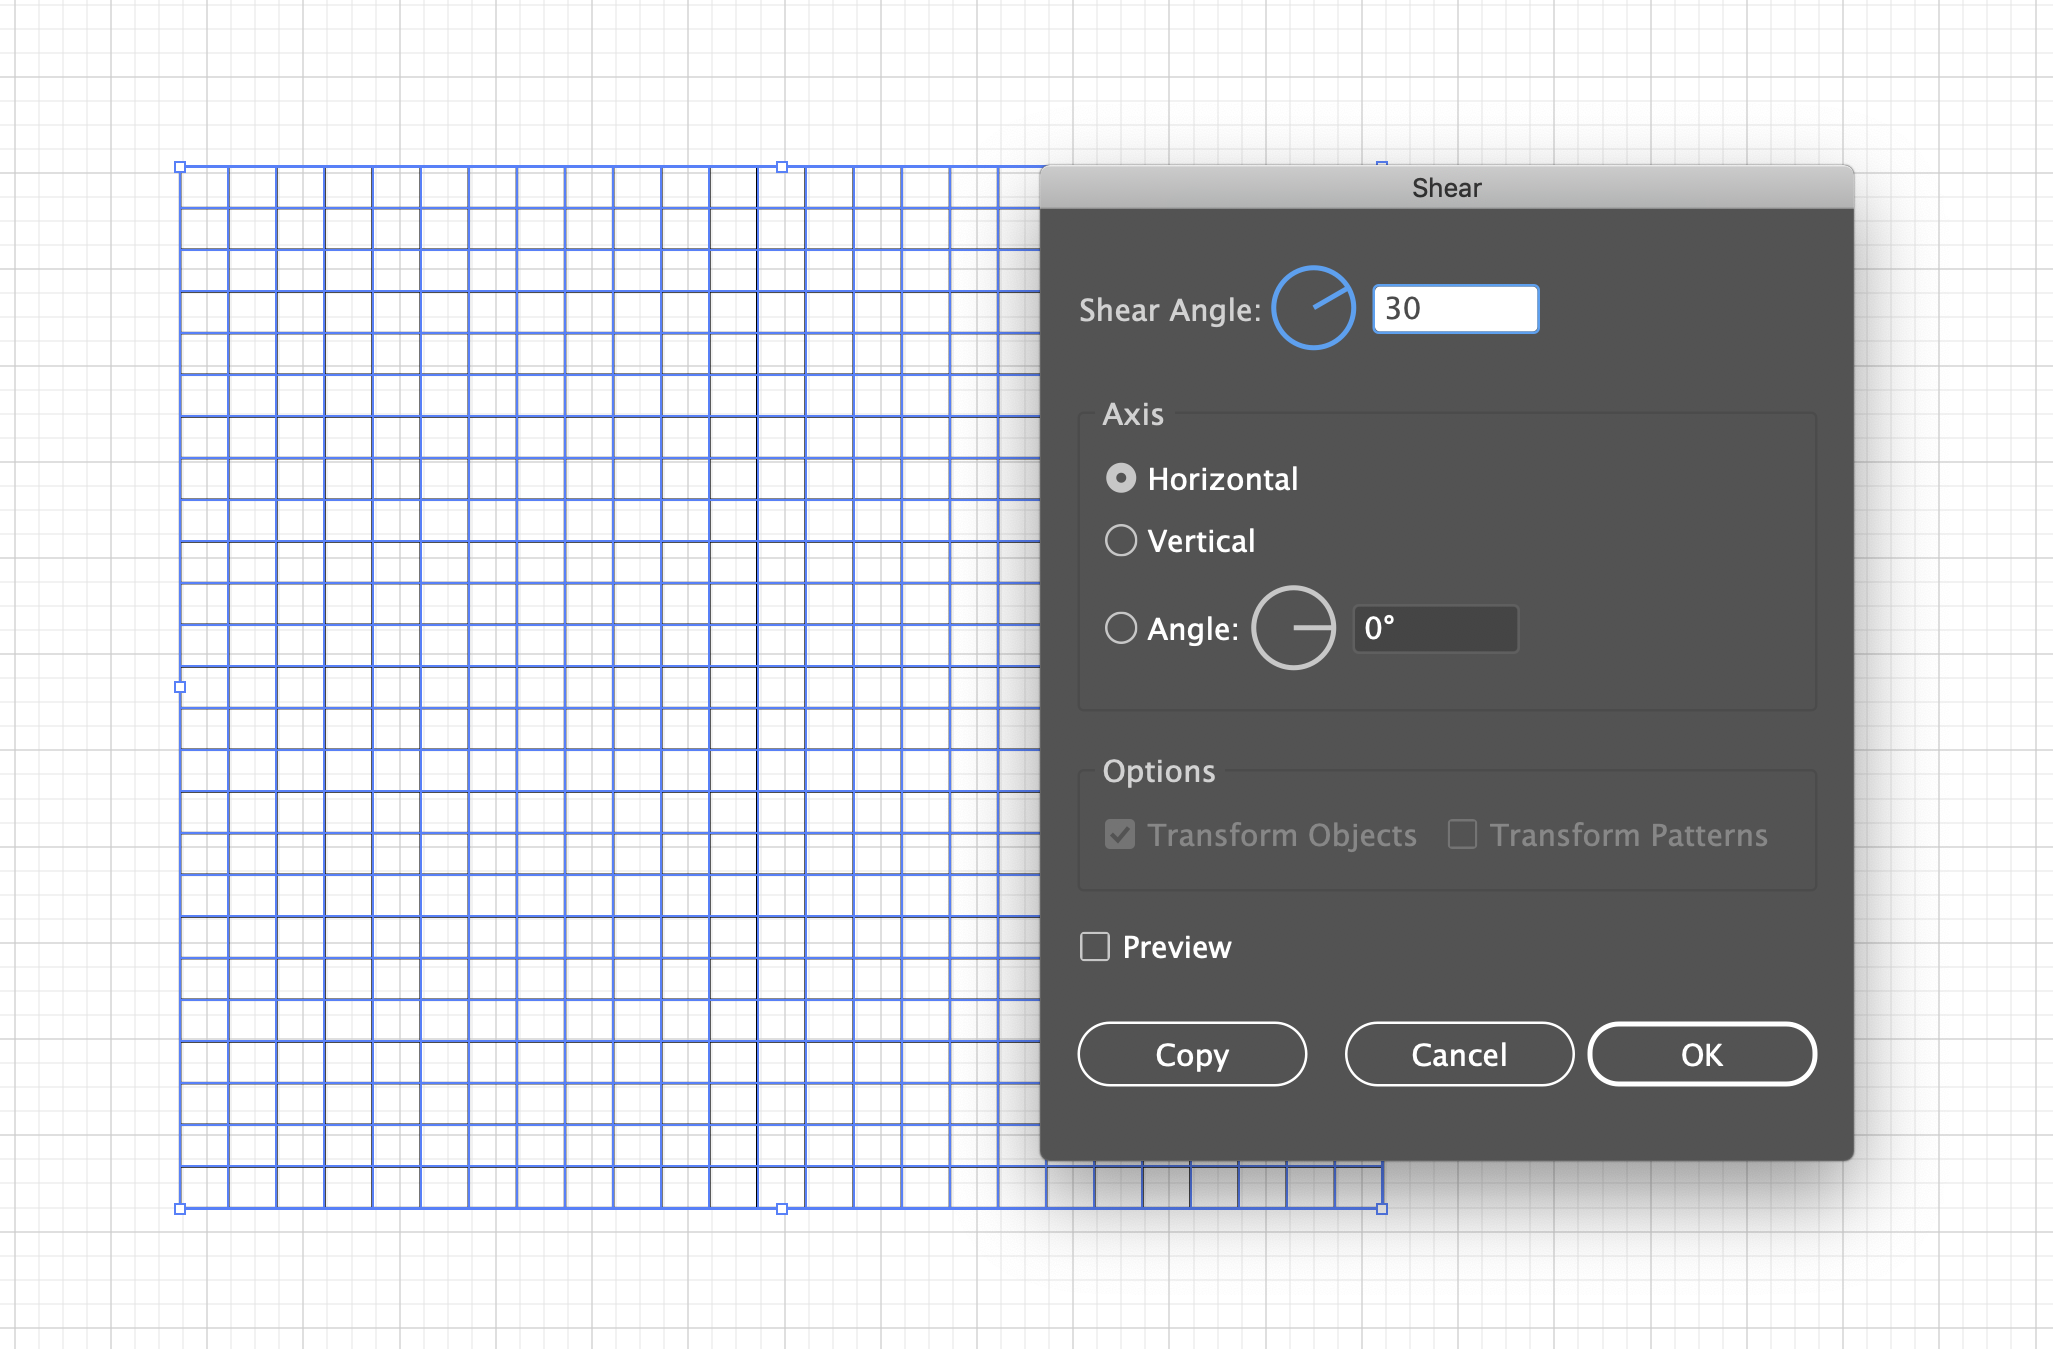Click the Shear Angle dial

pos(1313,308)
